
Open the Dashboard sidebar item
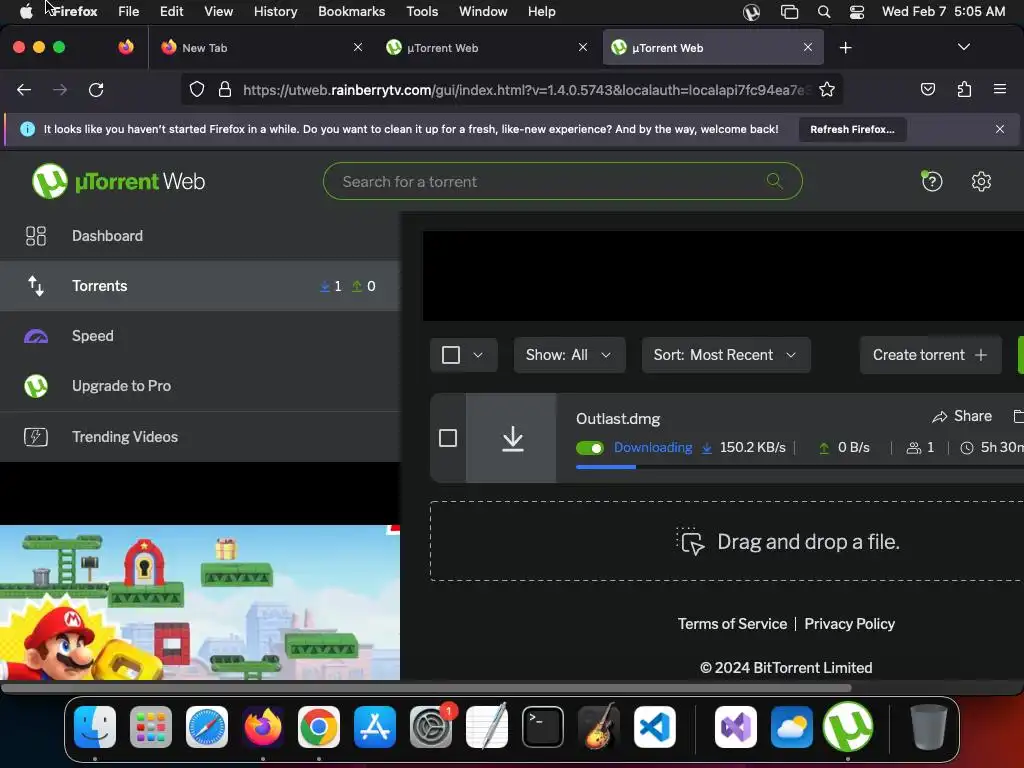pos(200,236)
